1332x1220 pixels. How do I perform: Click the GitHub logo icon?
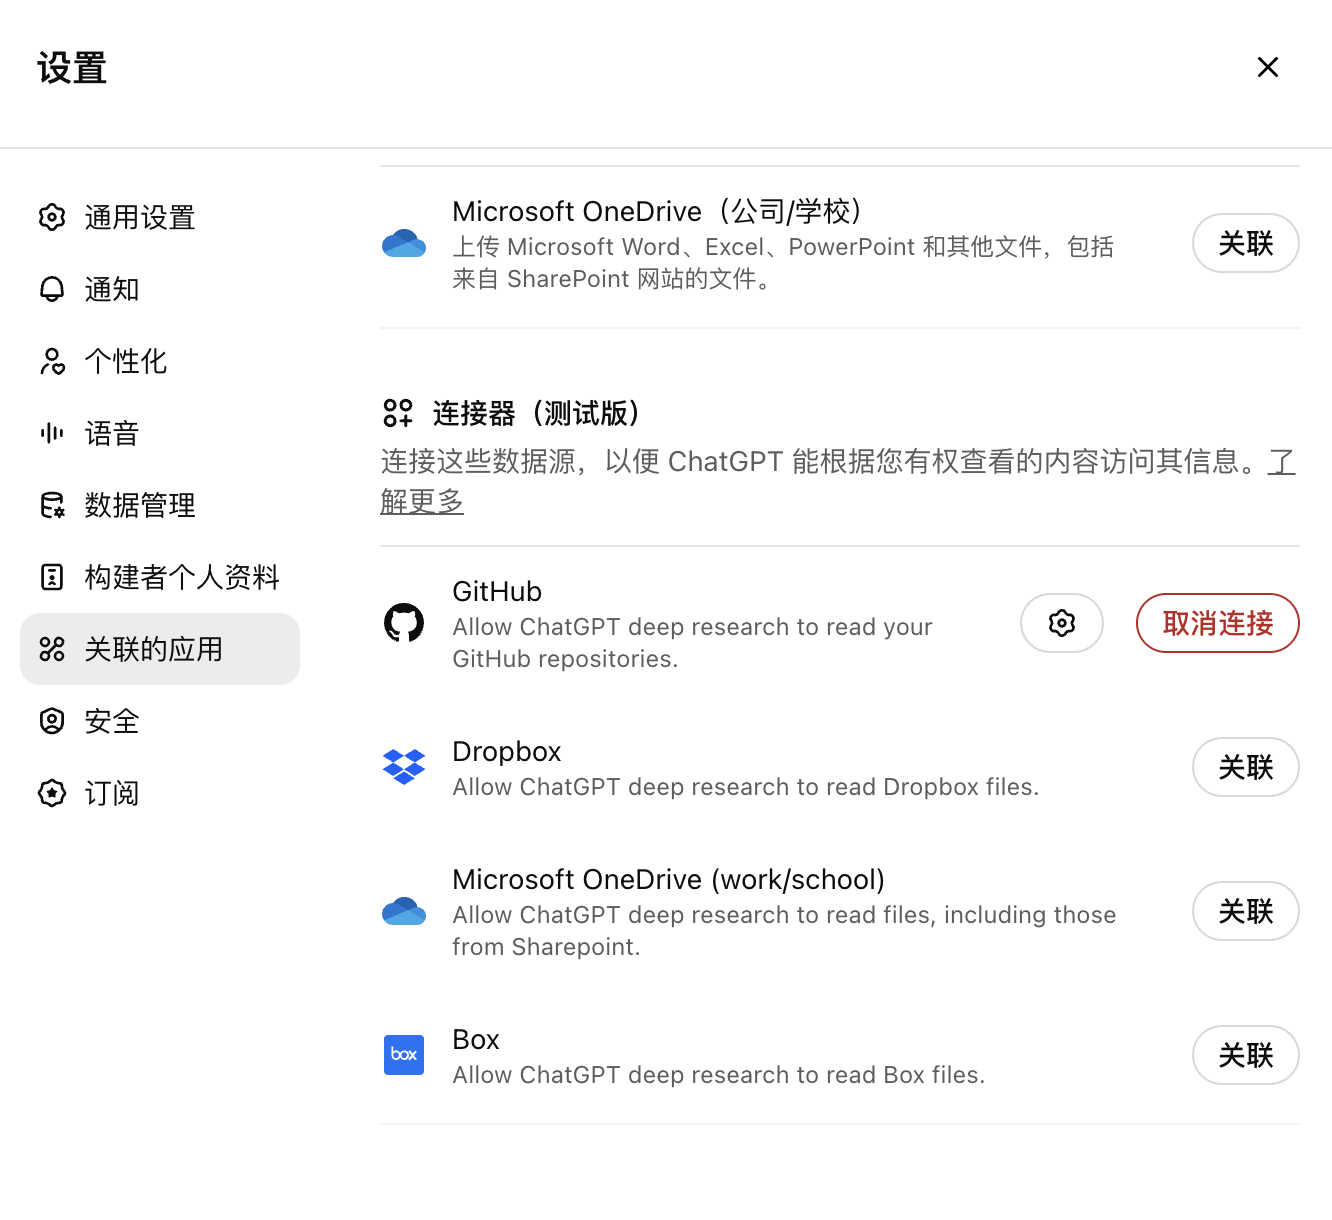(404, 623)
